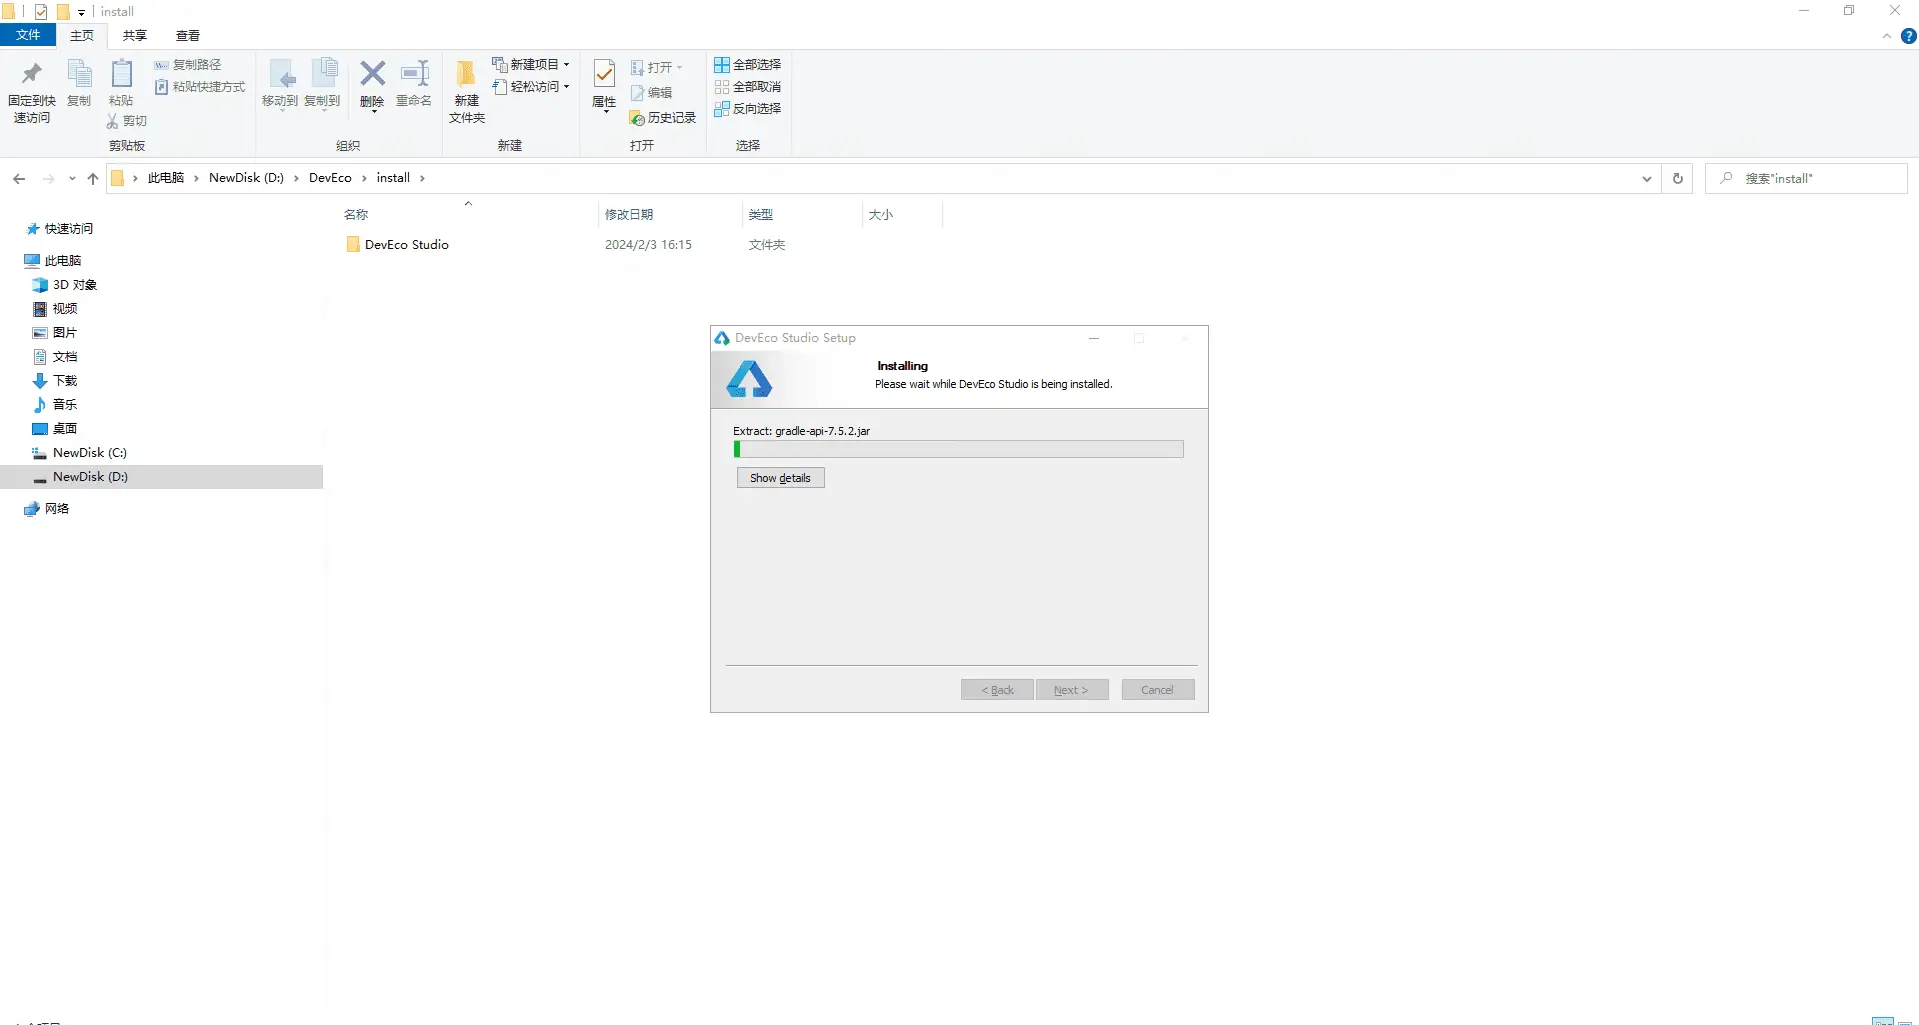Click the Refresh button beside address bar
The height and width of the screenshot is (1025, 1919).
pos(1678,179)
